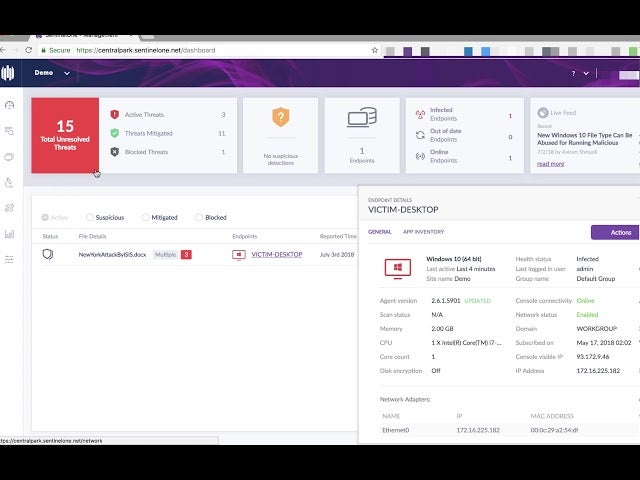640x480 pixels.
Task: Open the help question mark dropdown
Action: [x=579, y=73]
